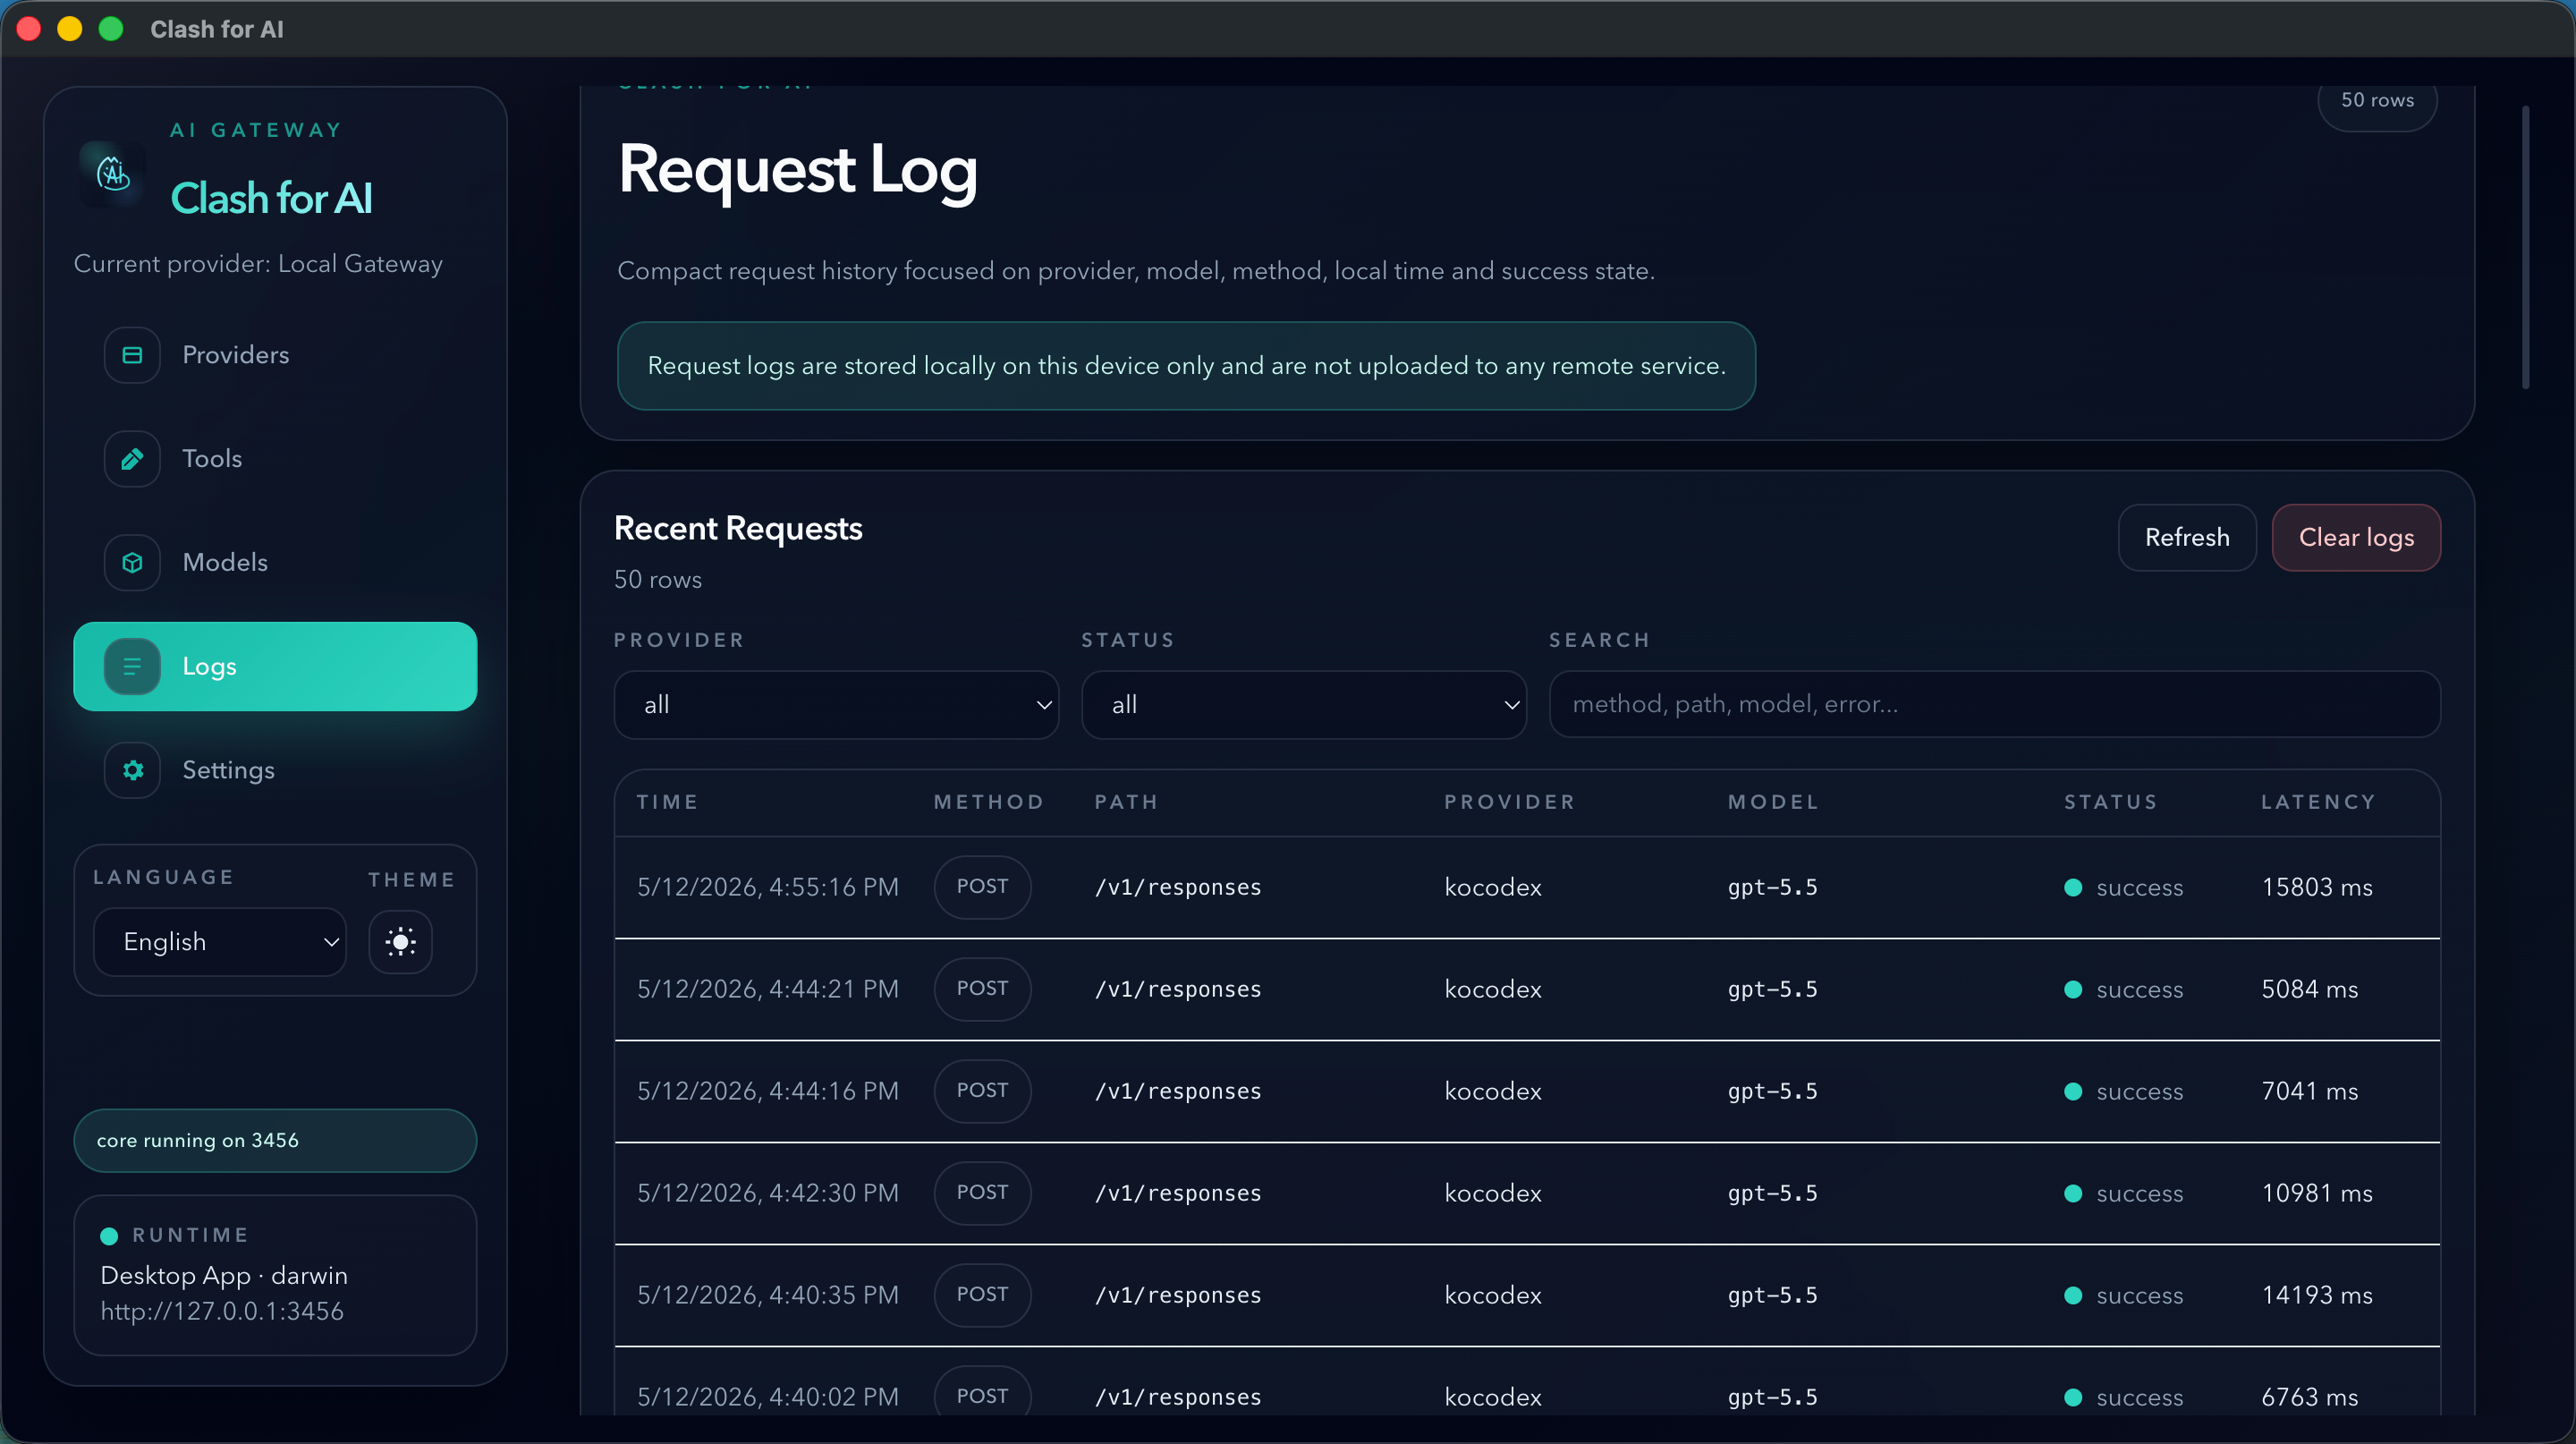The image size is (2576, 1444).
Task: Click kocodex provider in the 4:55:16 PM row
Action: (1493, 888)
